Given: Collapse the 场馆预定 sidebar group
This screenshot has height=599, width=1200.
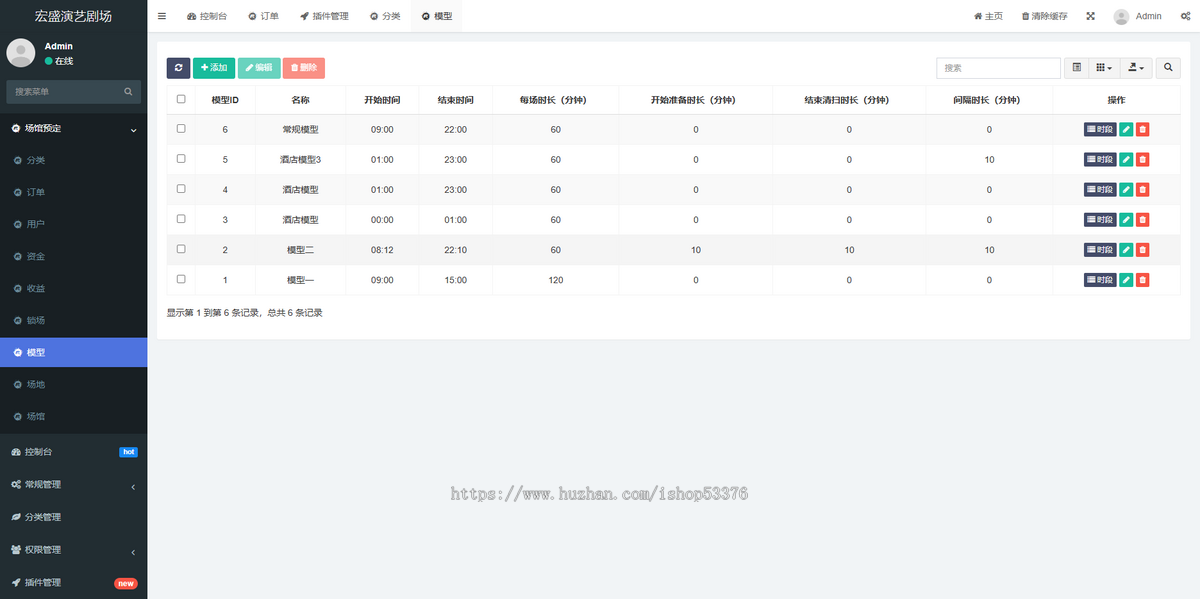Looking at the screenshot, I should coord(73,128).
